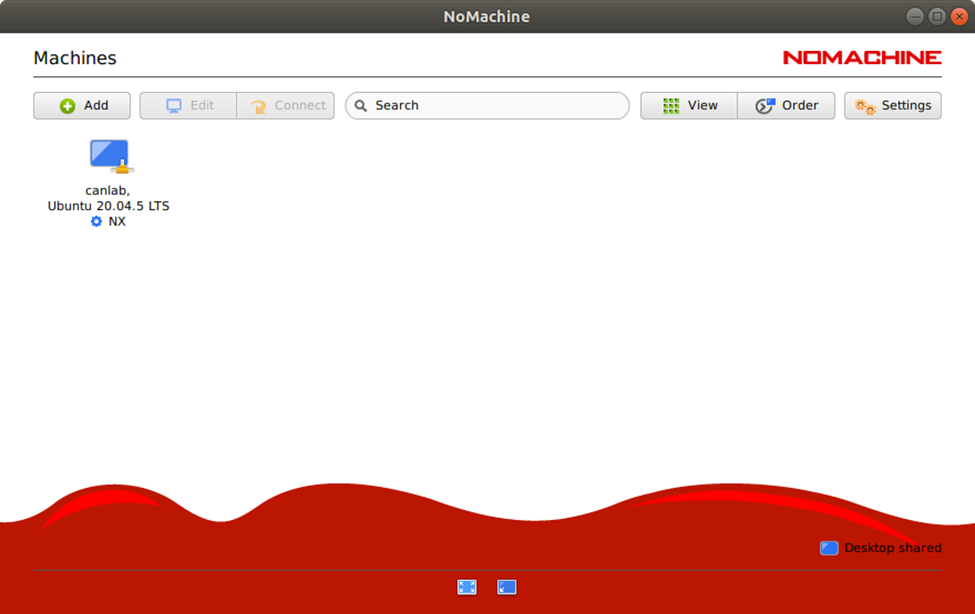Open NoMachine Settings
This screenshot has height=614, width=975.
893,106
